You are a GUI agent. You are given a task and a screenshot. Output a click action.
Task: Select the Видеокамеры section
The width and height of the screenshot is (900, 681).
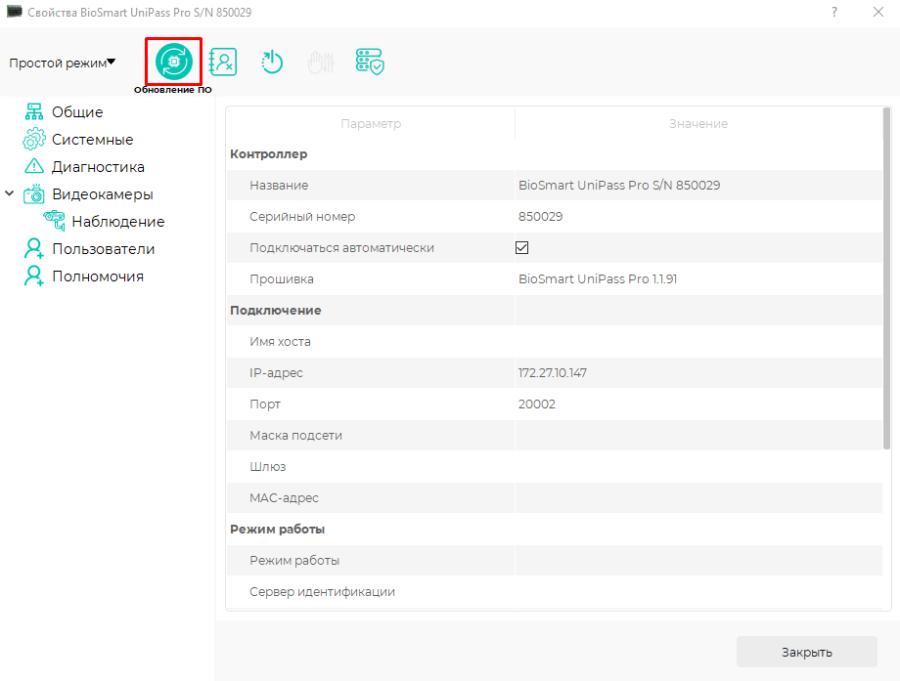tap(103, 194)
